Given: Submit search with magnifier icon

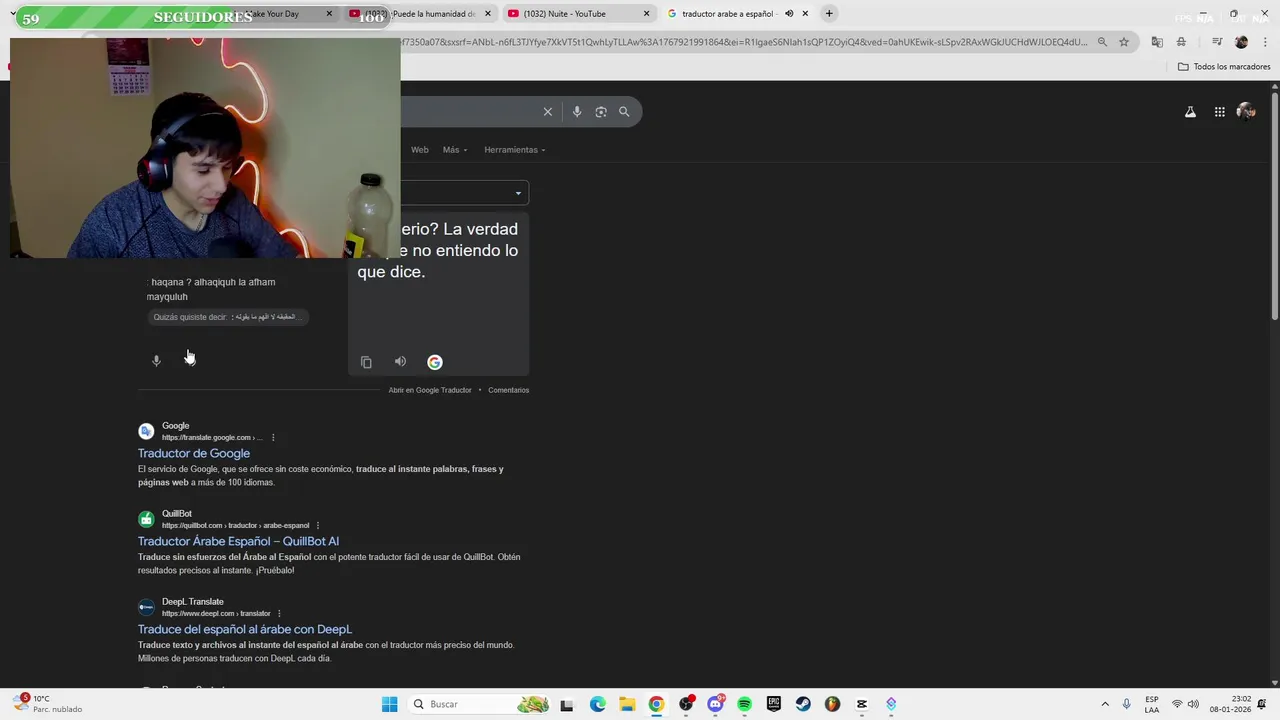Looking at the screenshot, I should [x=624, y=112].
